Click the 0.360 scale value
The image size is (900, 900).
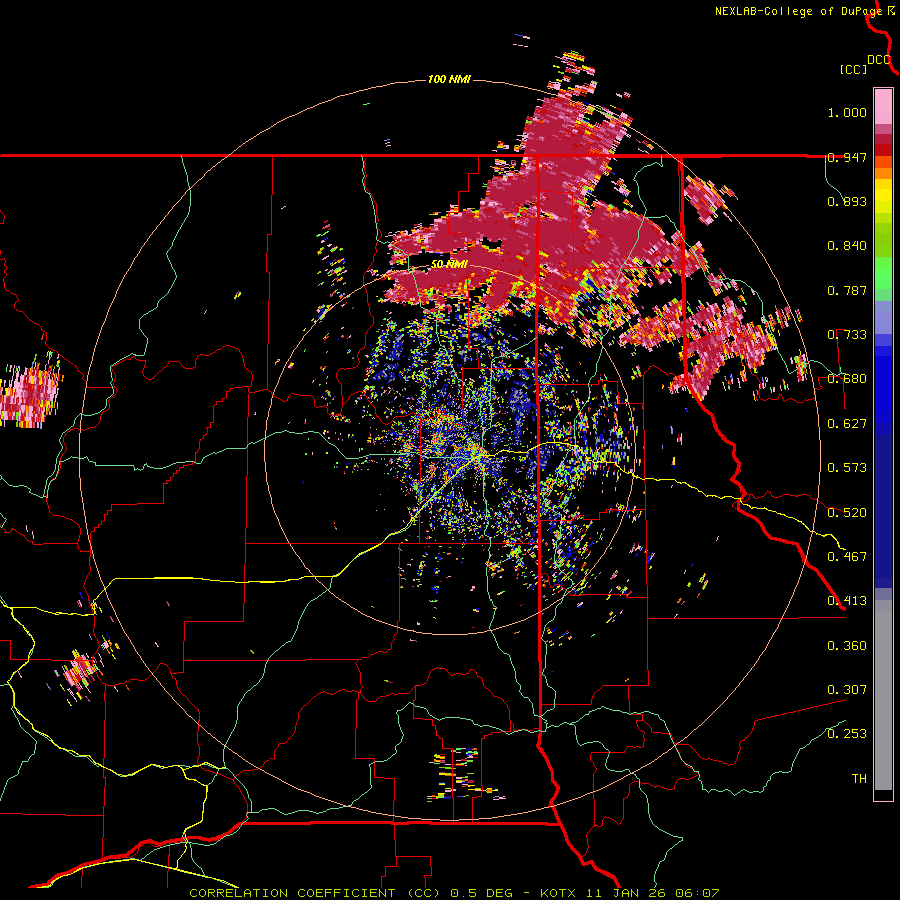click(x=847, y=646)
